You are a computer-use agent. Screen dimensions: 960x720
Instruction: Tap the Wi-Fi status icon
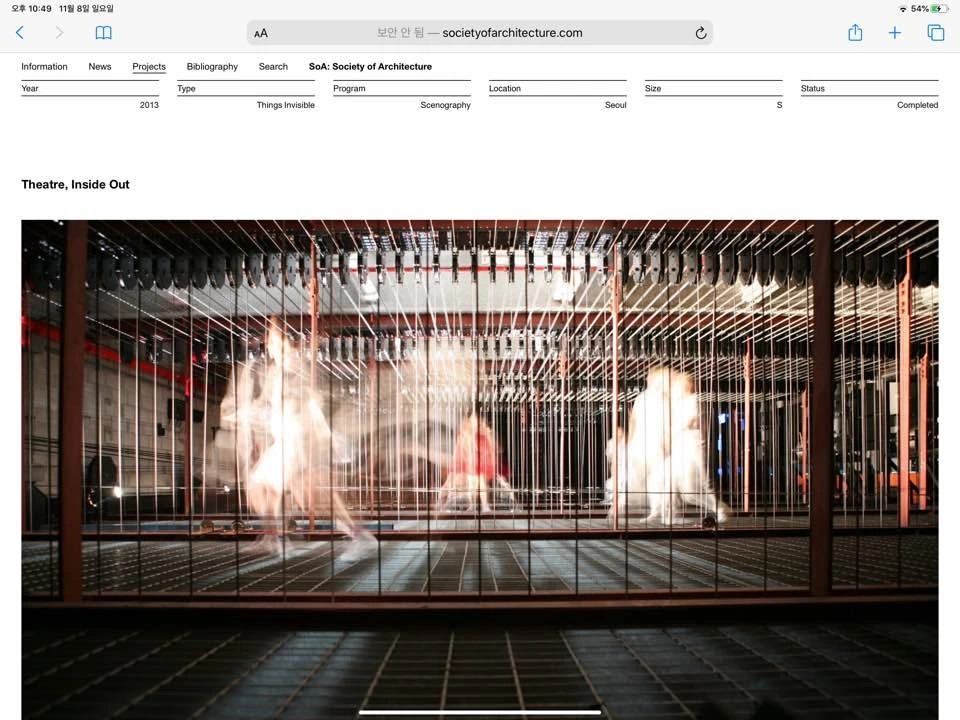coord(903,9)
